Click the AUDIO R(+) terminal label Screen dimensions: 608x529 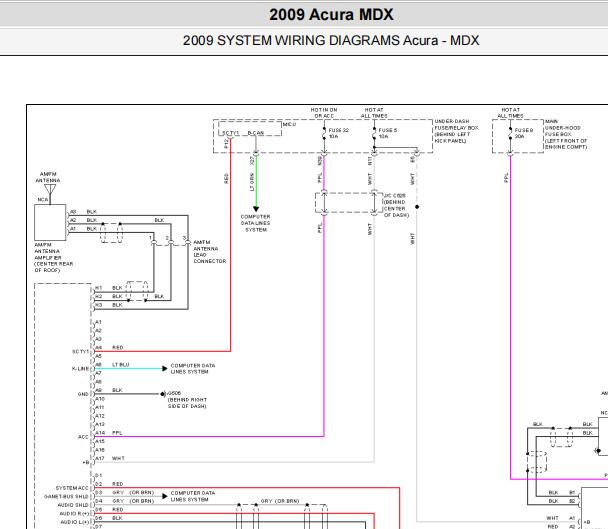point(74,513)
